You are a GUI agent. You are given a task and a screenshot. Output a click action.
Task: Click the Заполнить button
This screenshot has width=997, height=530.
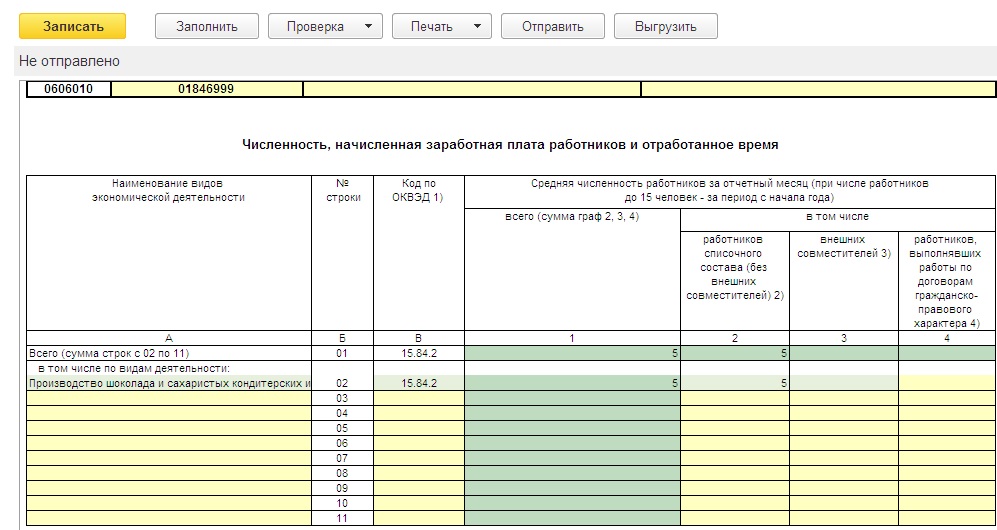[207, 26]
